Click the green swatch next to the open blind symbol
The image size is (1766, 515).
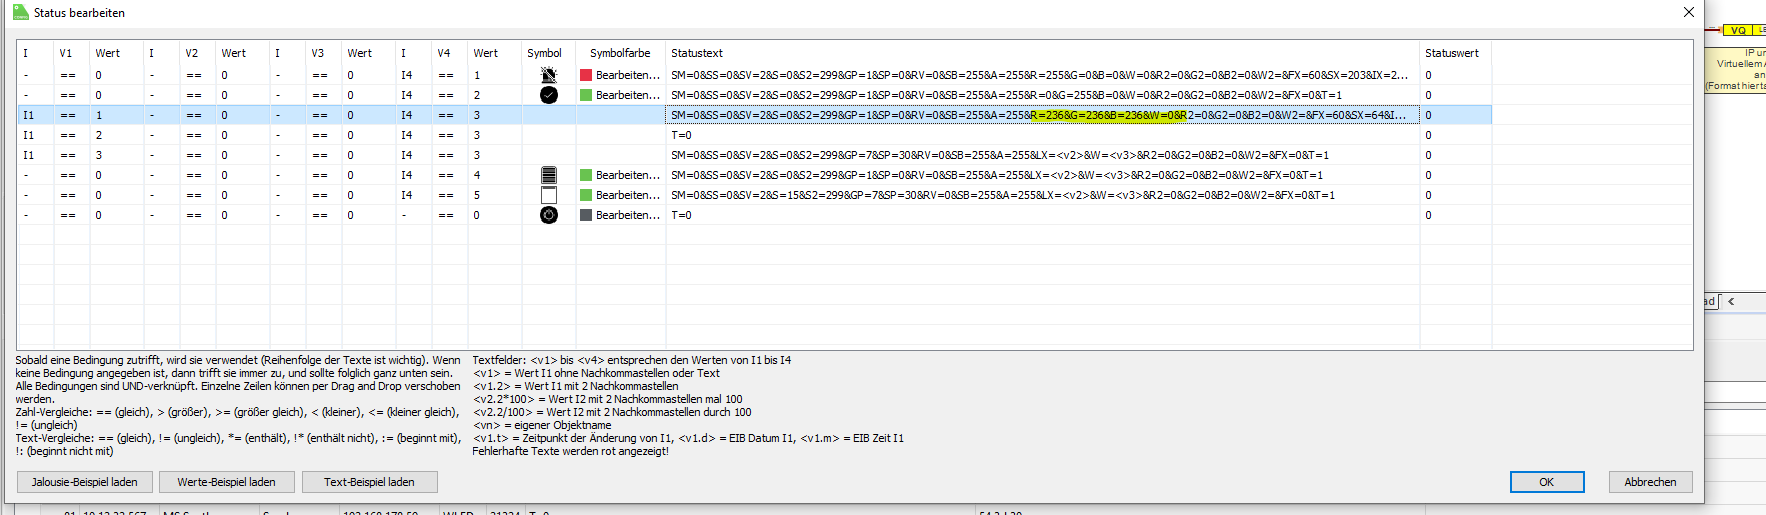[586, 195]
